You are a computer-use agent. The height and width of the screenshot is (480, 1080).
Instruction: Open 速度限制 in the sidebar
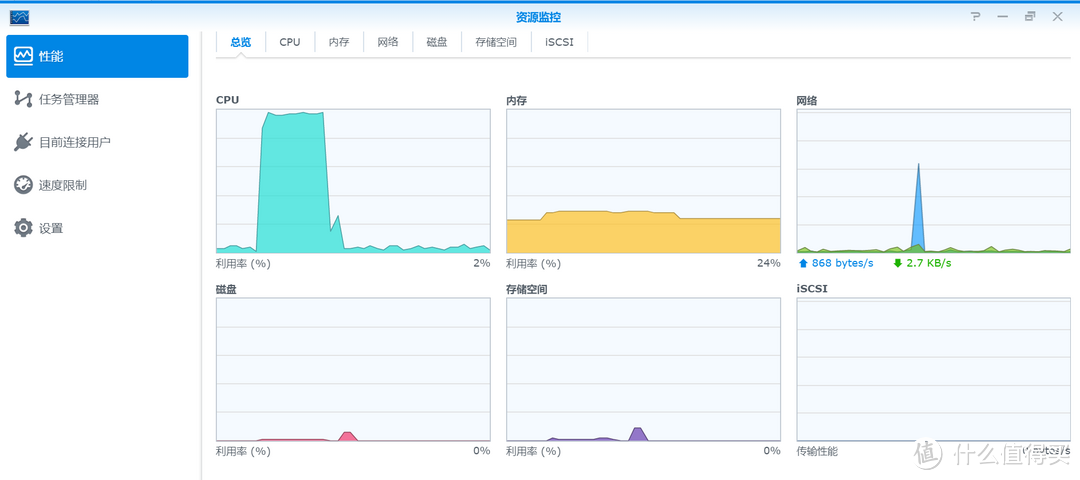pyautogui.click(x=97, y=185)
